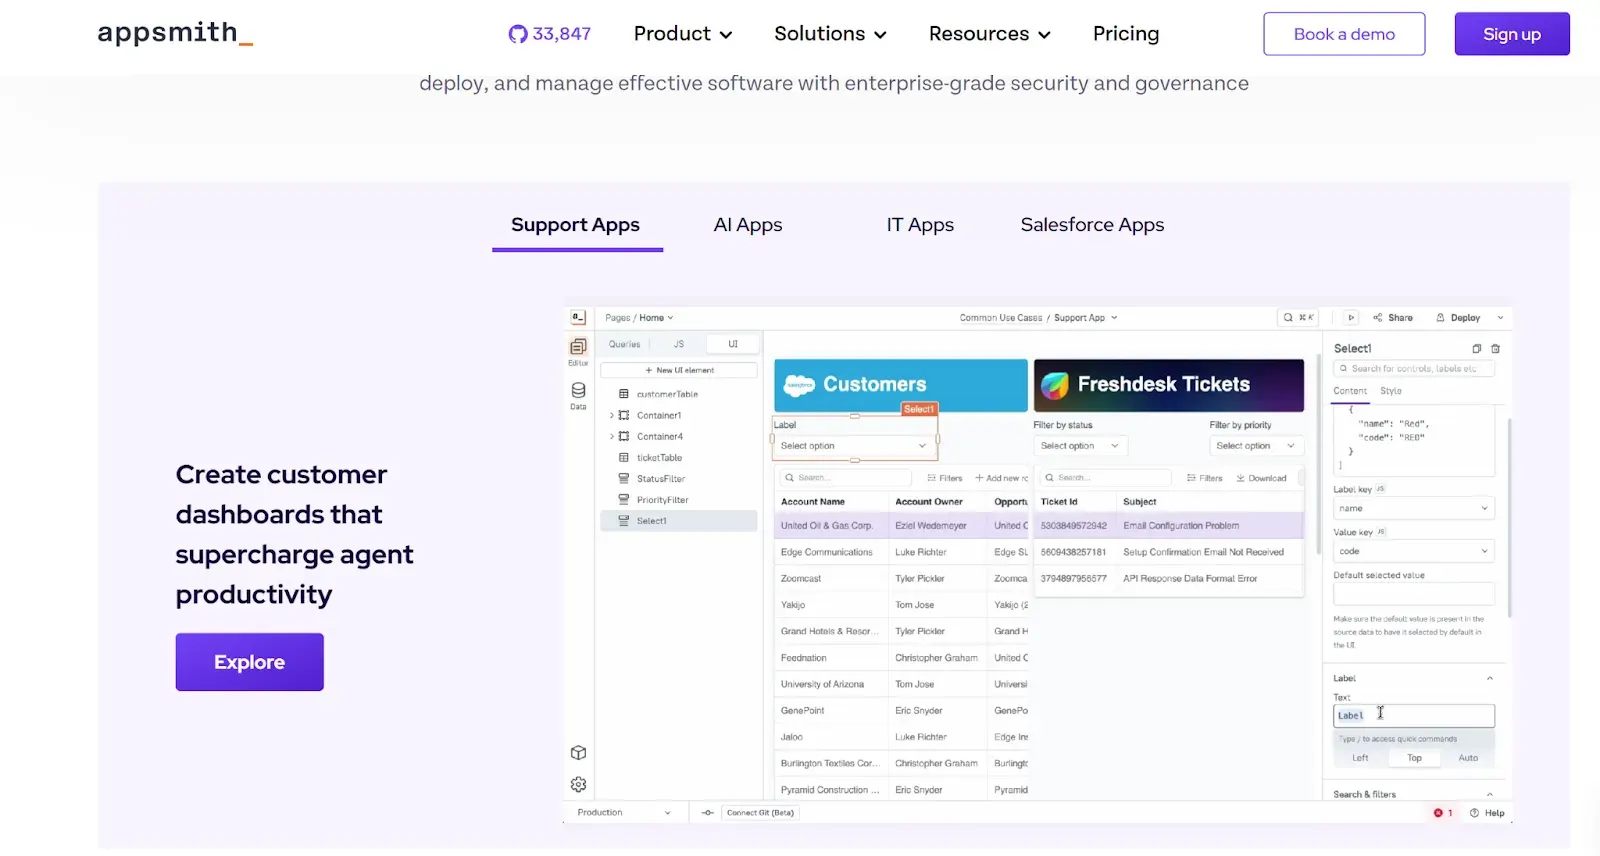Click the StatusFilter select-widget icon in the tree
The image size is (1600, 856).
(x=624, y=479)
